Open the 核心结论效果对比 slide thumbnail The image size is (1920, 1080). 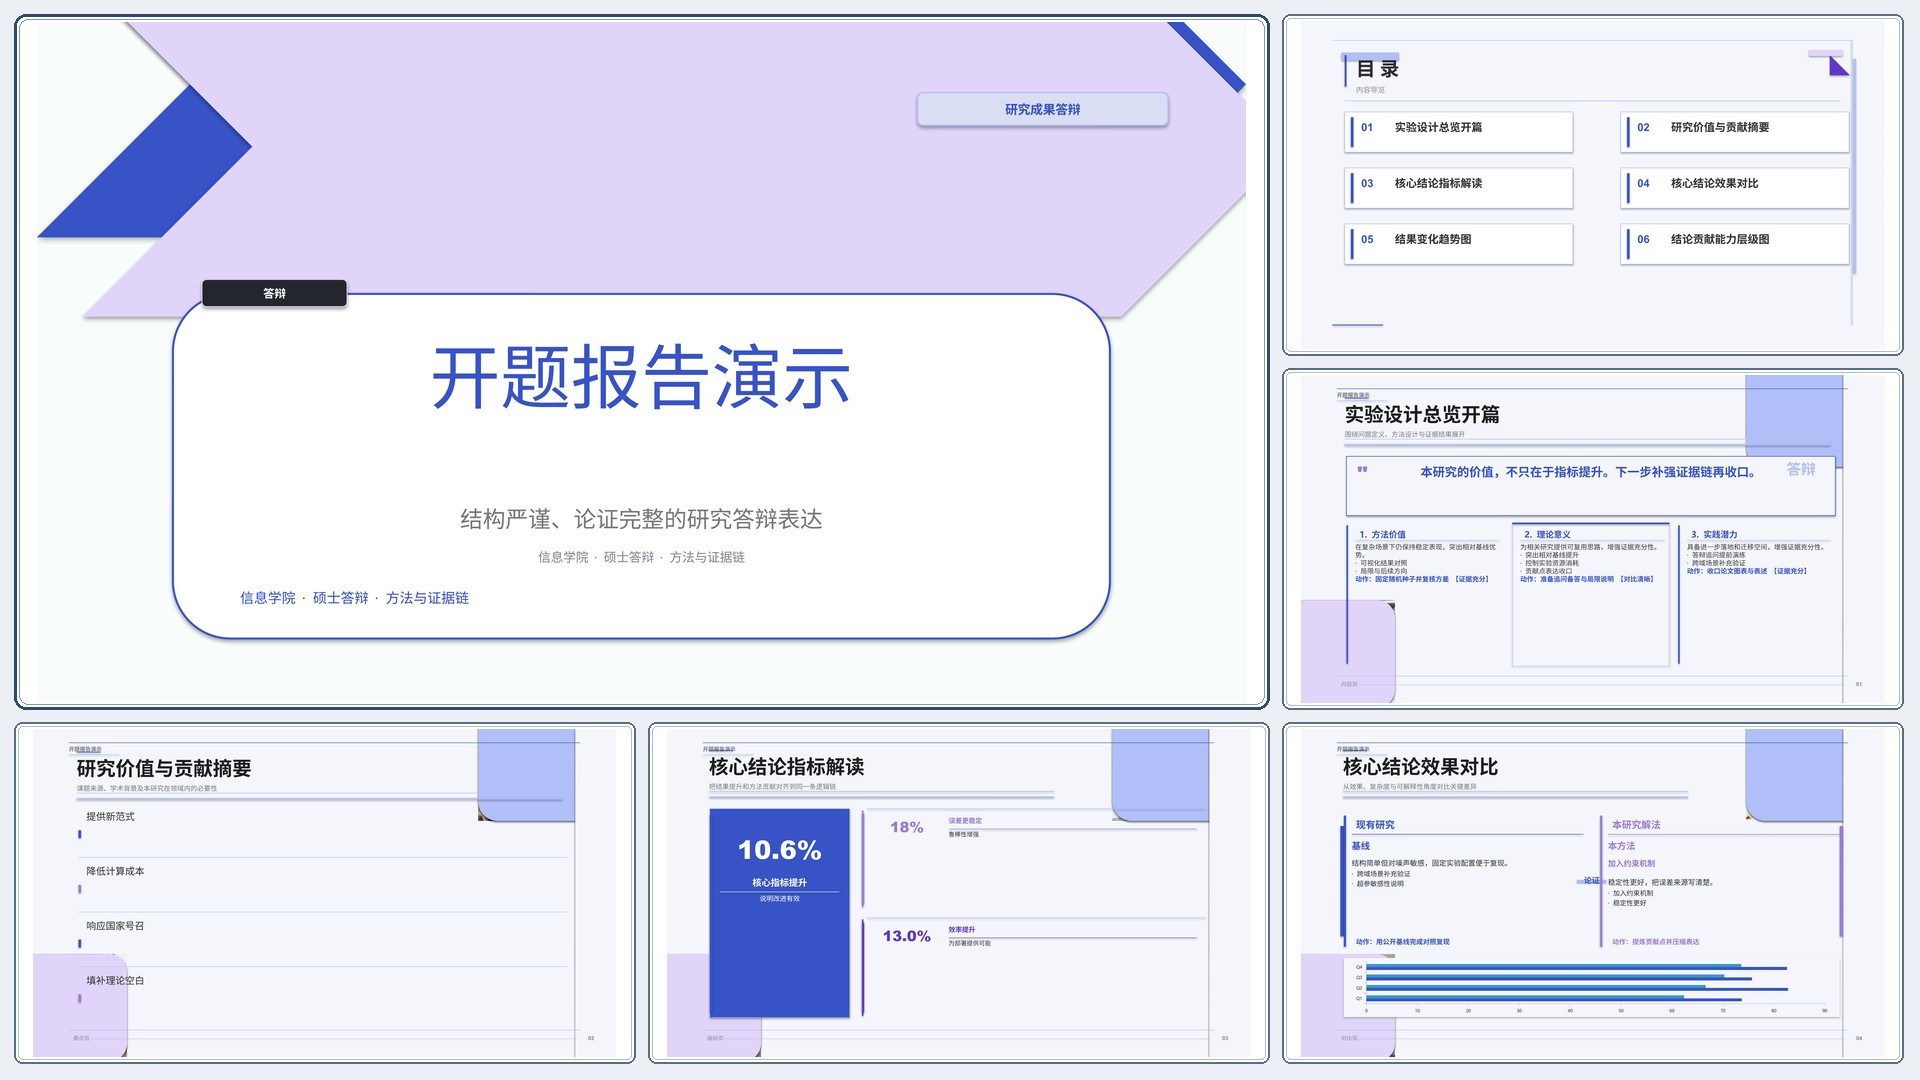point(1592,893)
